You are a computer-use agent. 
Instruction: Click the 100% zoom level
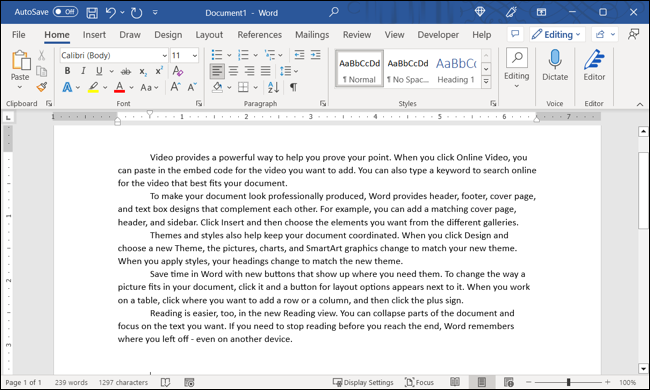click(x=627, y=382)
